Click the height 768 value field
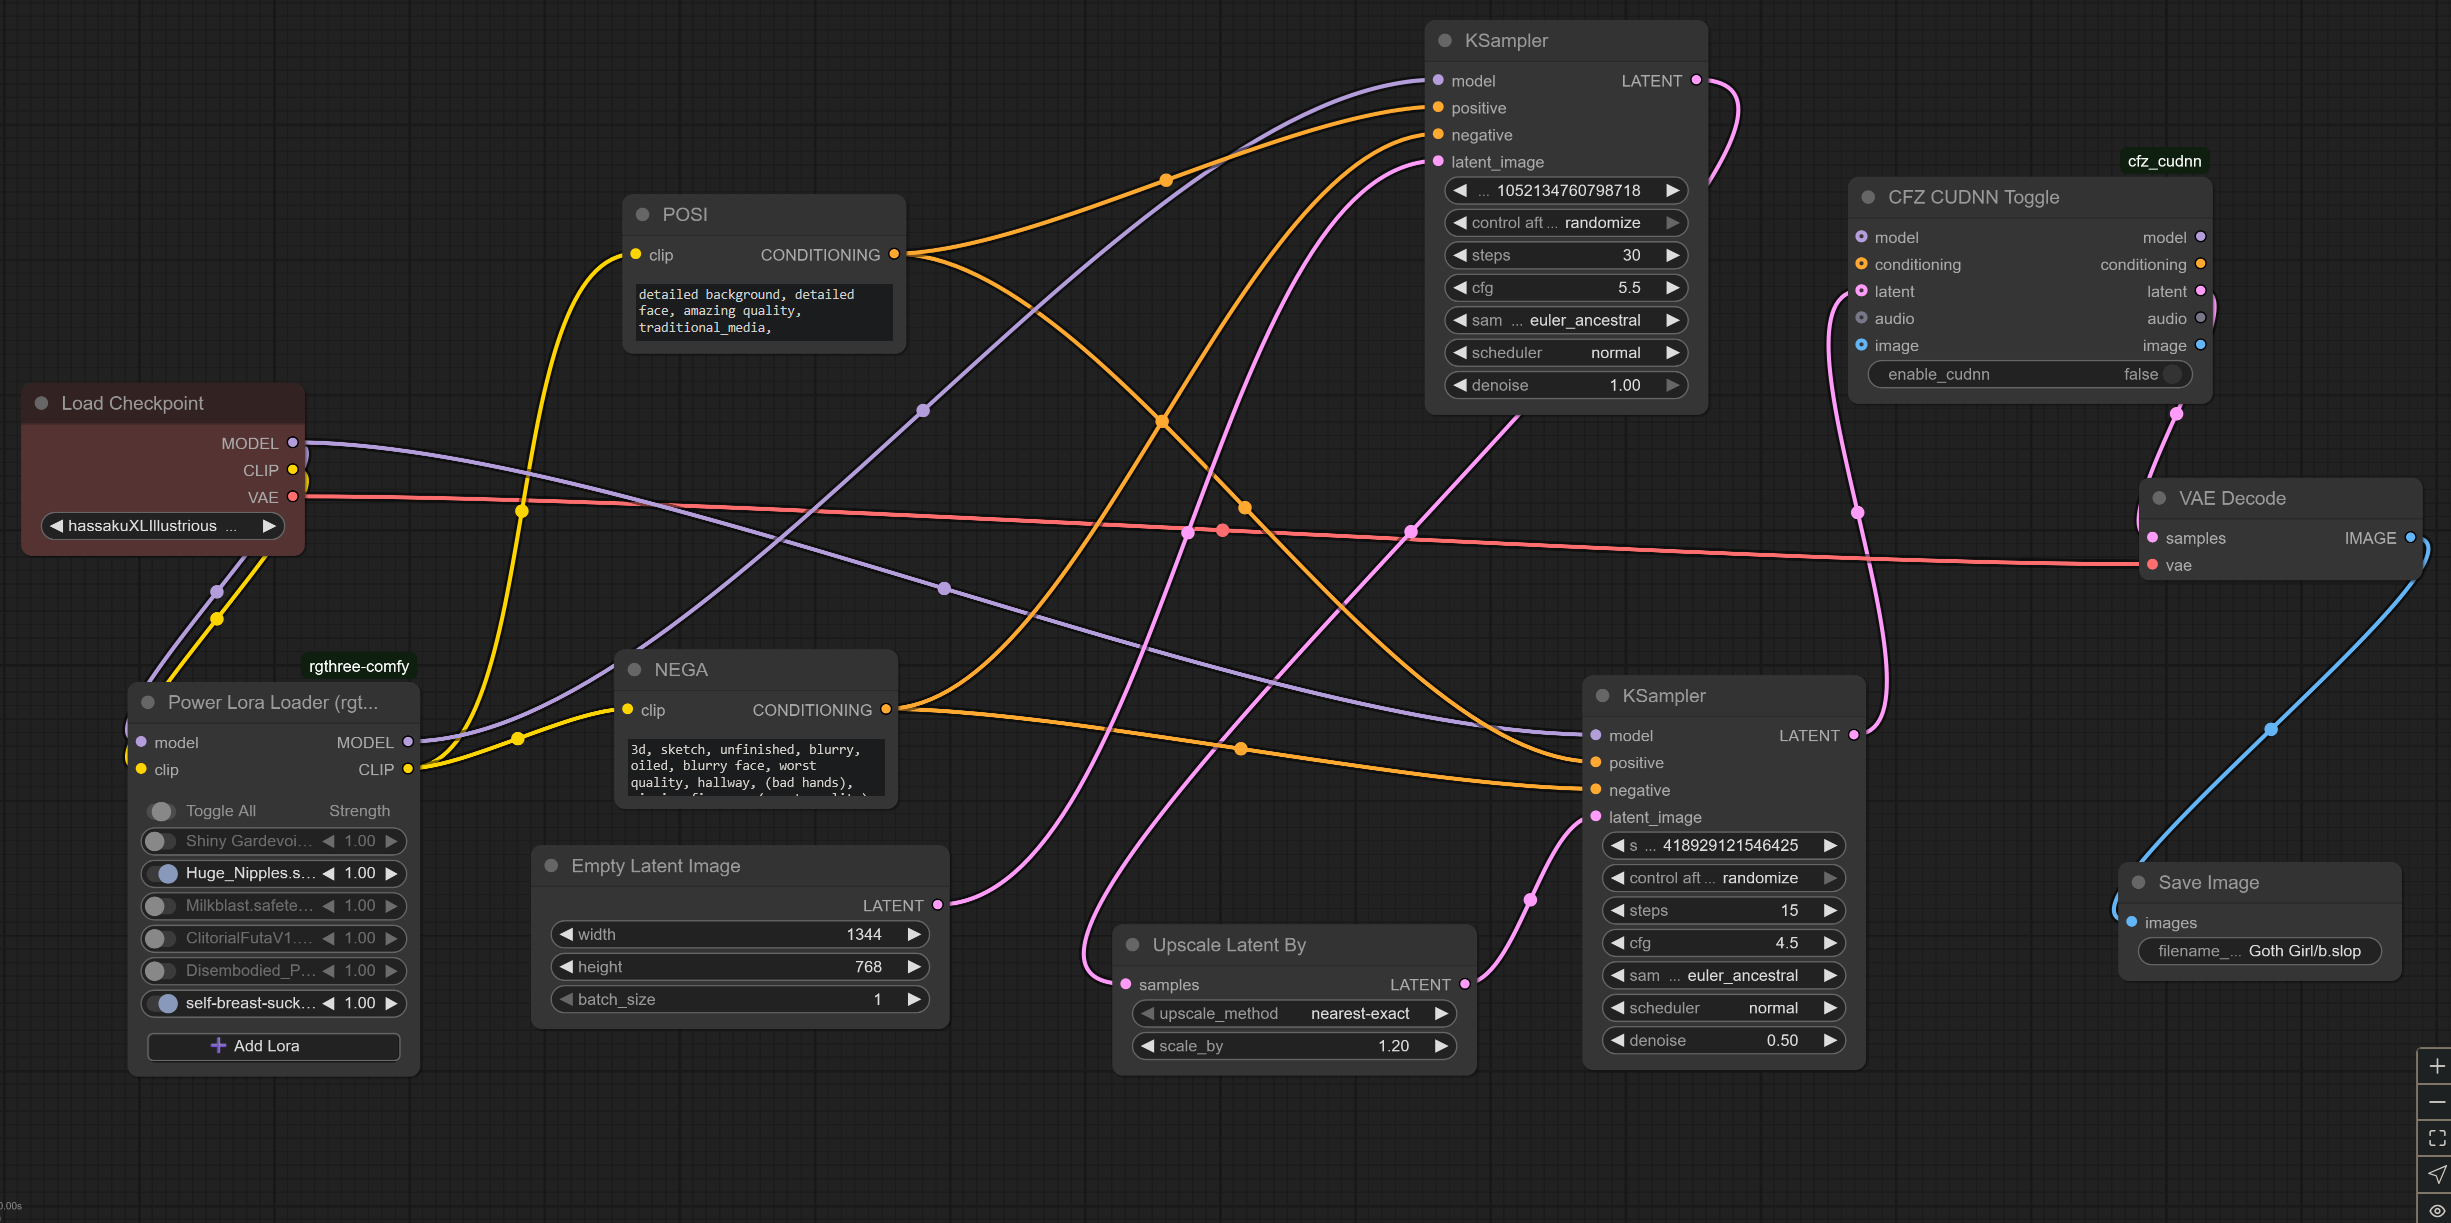2451x1223 pixels. tap(740, 967)
